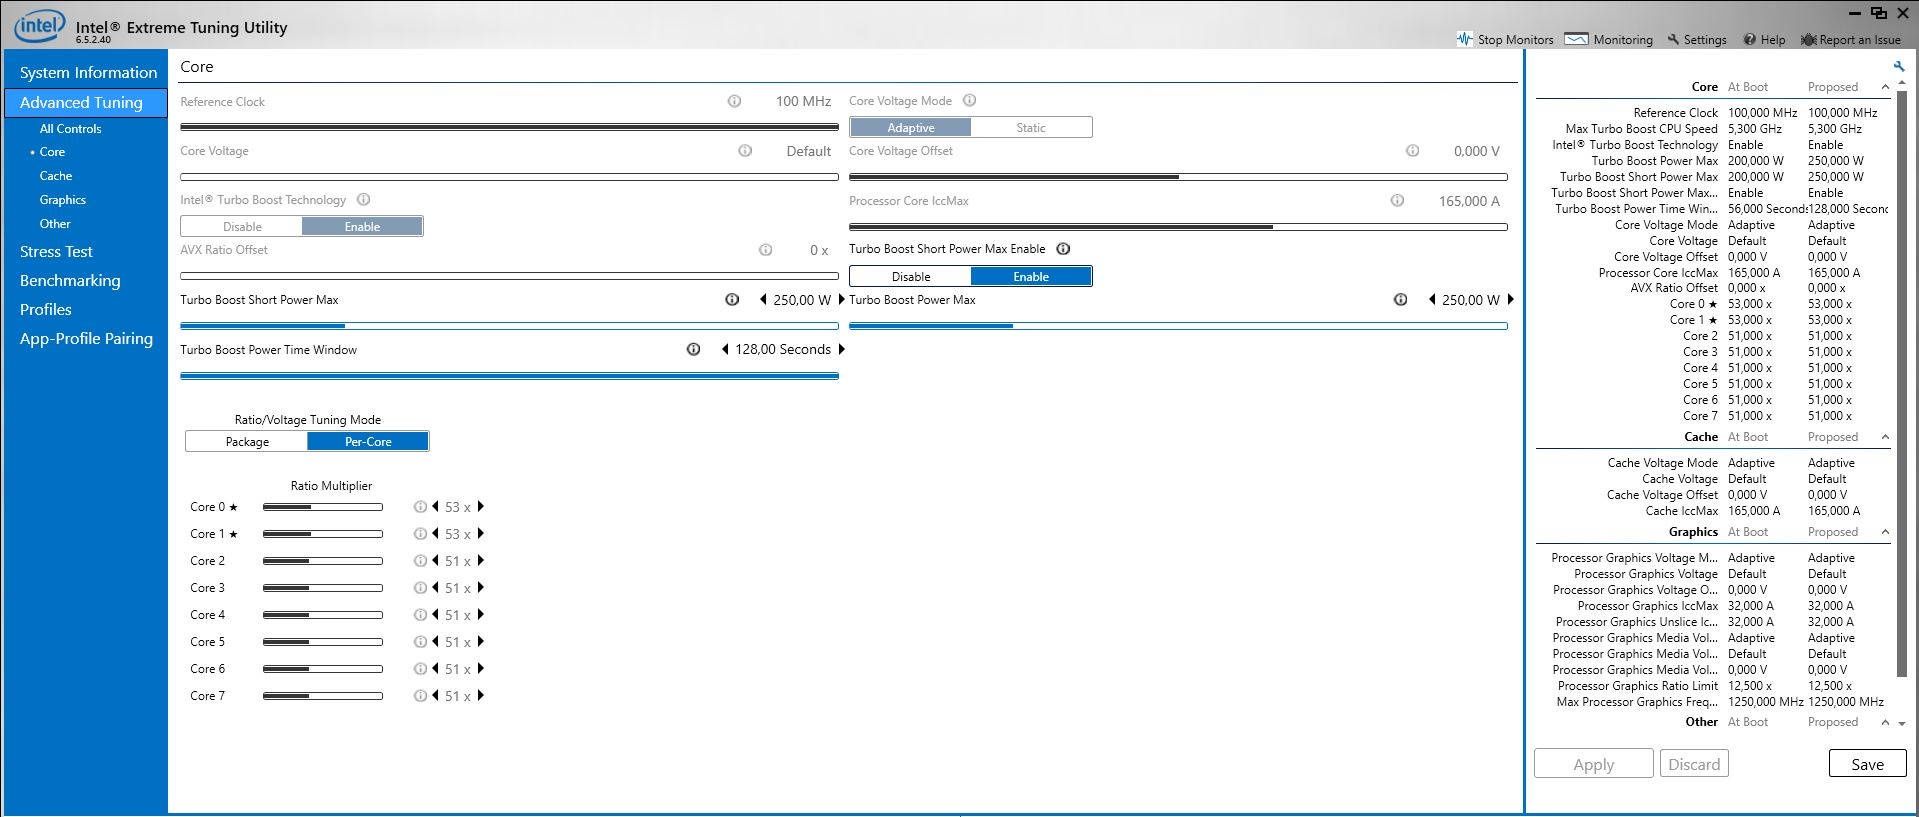Show info for Turbo Boost Short Power Max Enable
Viewport: 1919px width, 817px height.
point(1063,249)
